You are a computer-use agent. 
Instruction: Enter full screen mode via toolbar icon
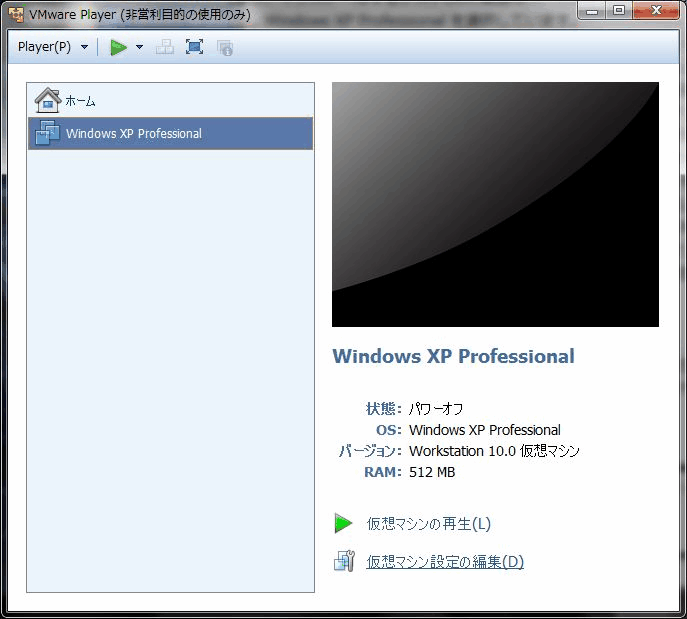pyautogui.click(x=194, y=47)
